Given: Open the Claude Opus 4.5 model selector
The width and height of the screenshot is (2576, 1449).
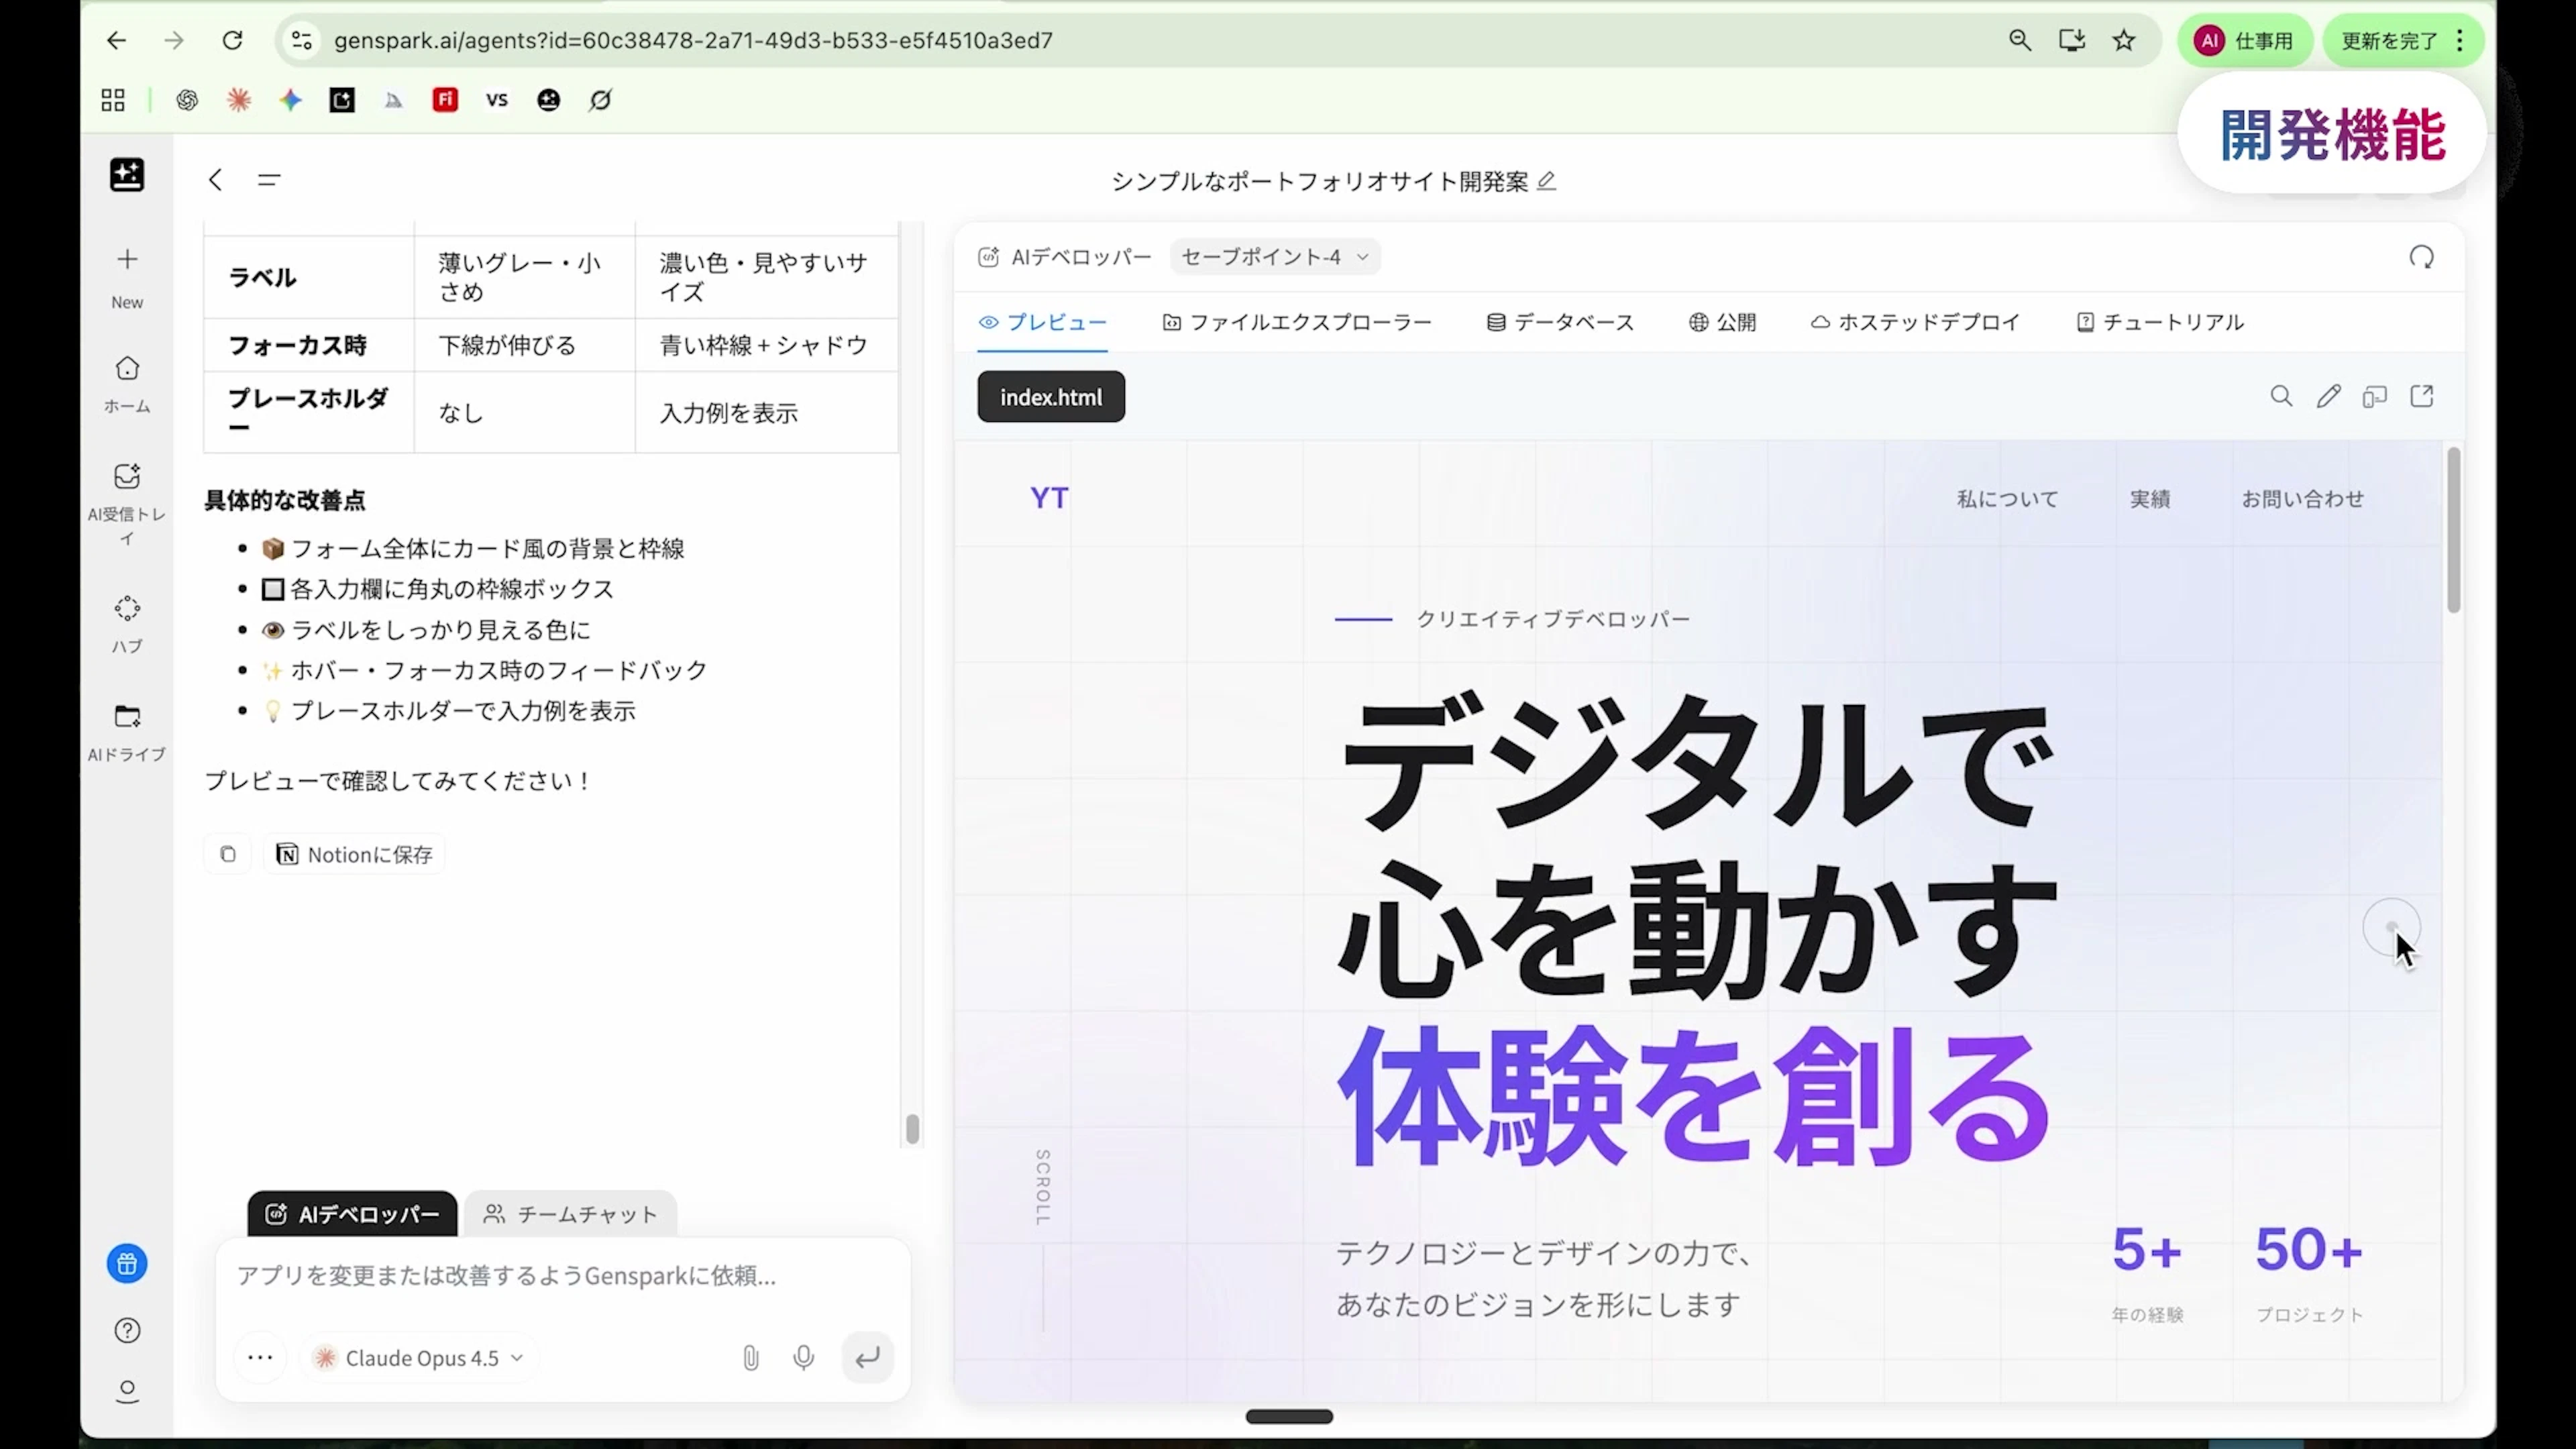Looking at the screenshot, I should (423, 1358).
